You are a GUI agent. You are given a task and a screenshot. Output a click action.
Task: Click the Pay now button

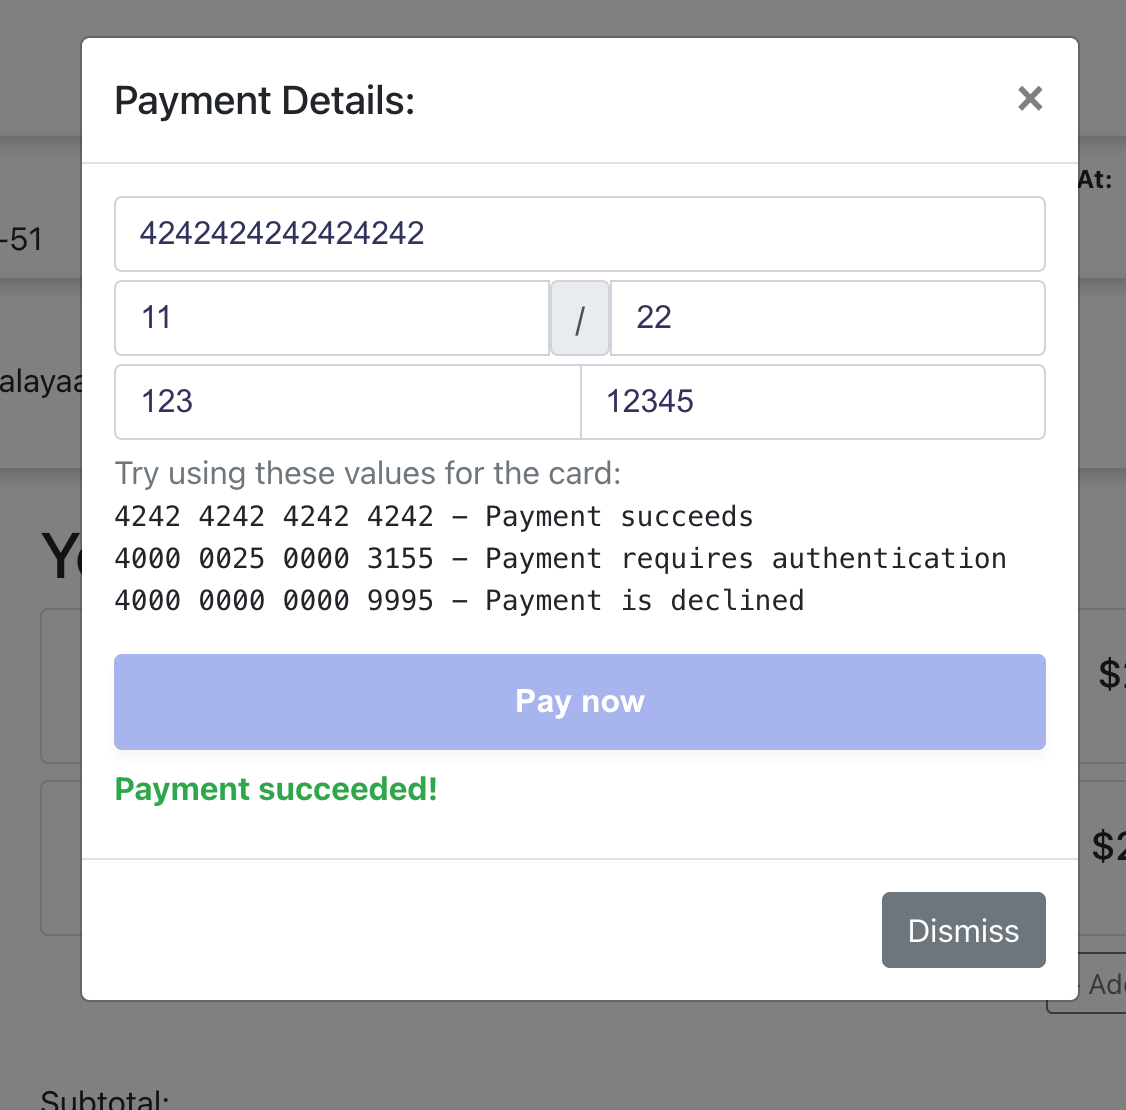(580, 701)
